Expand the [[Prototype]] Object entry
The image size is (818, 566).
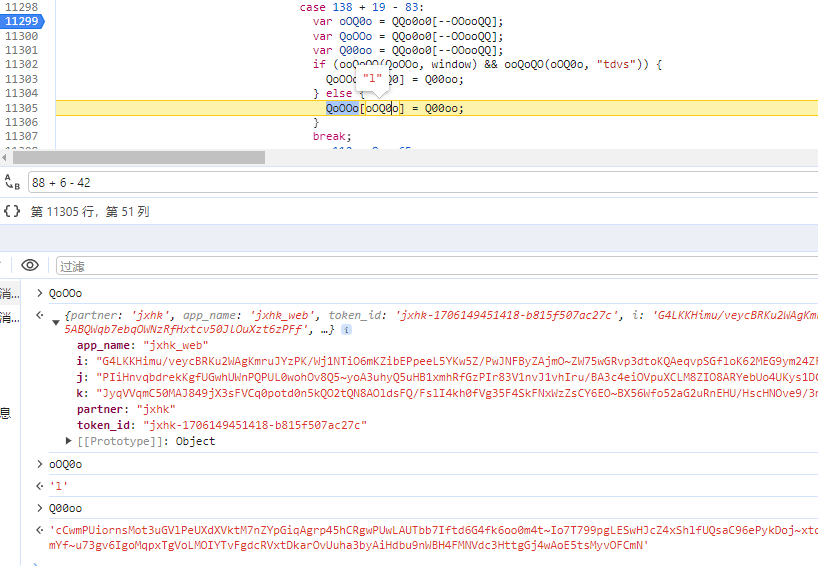[69, 441]
